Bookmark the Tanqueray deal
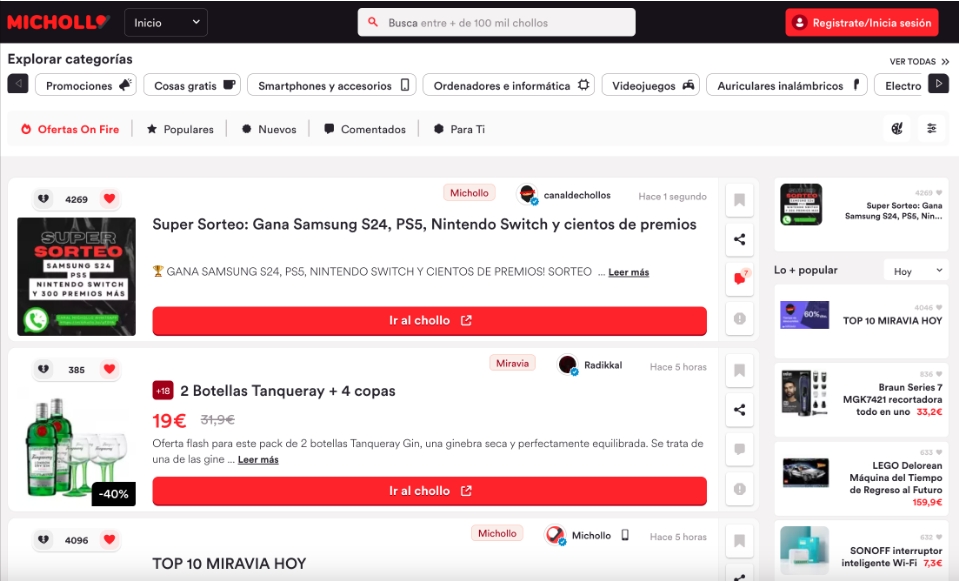 click(x=739, y=371)
